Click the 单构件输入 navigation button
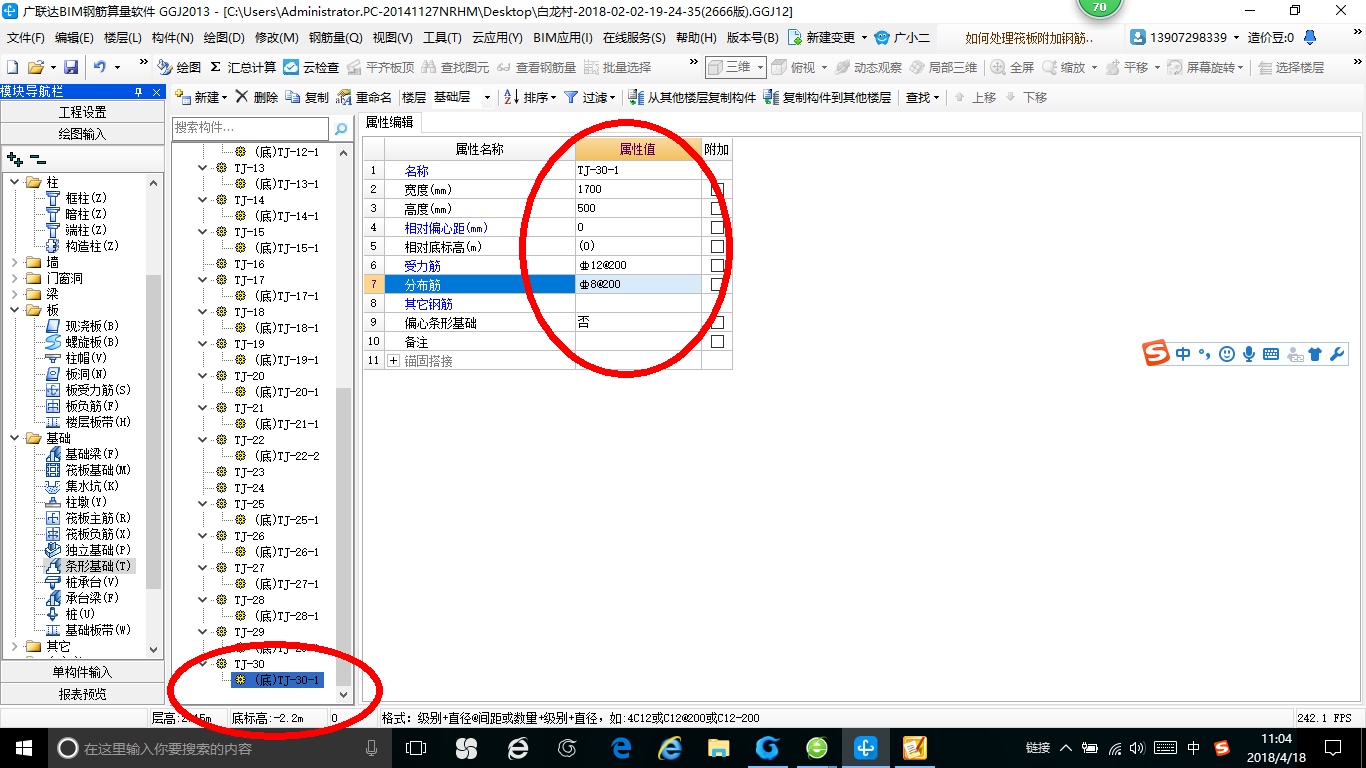The height and width of the screenshot is (768, 1366). pos(82,672)
